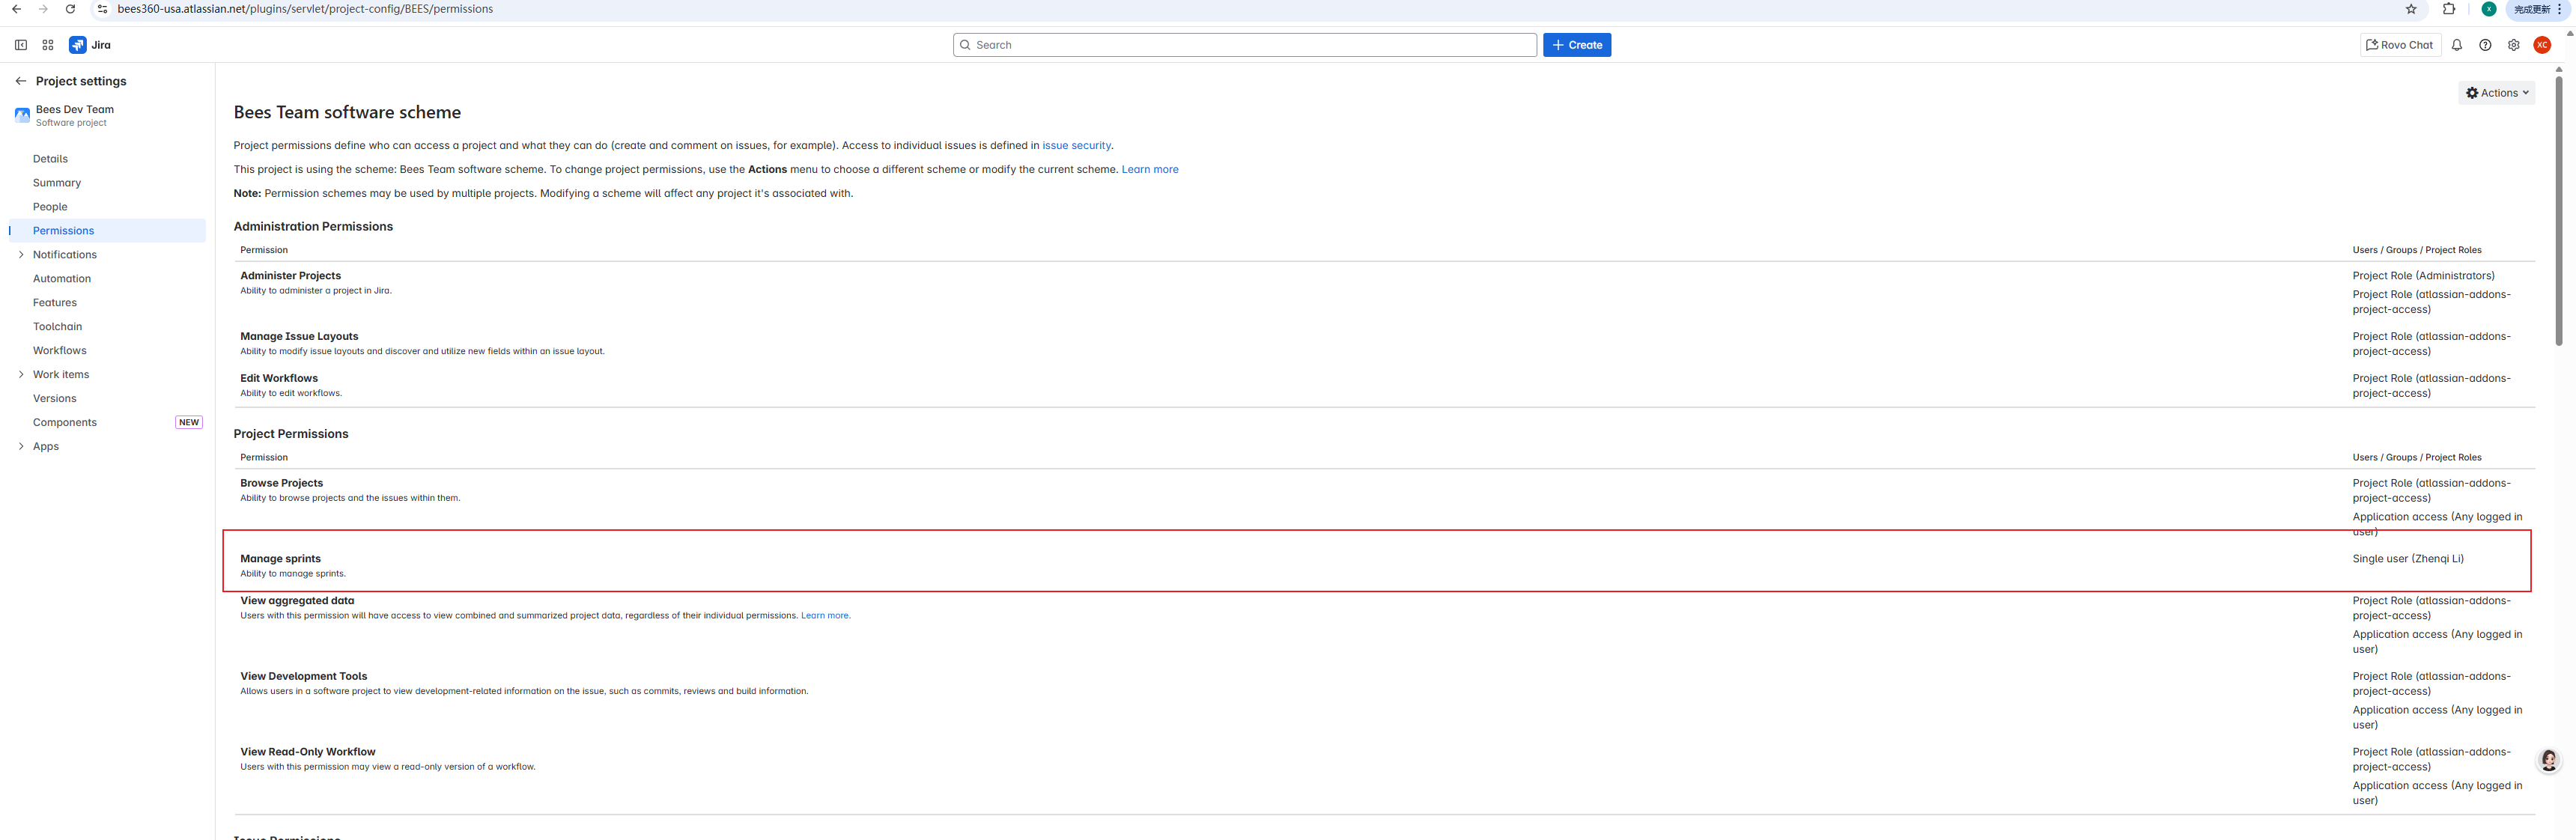Open the Actions dropdown menu

tap(2496, 93)
